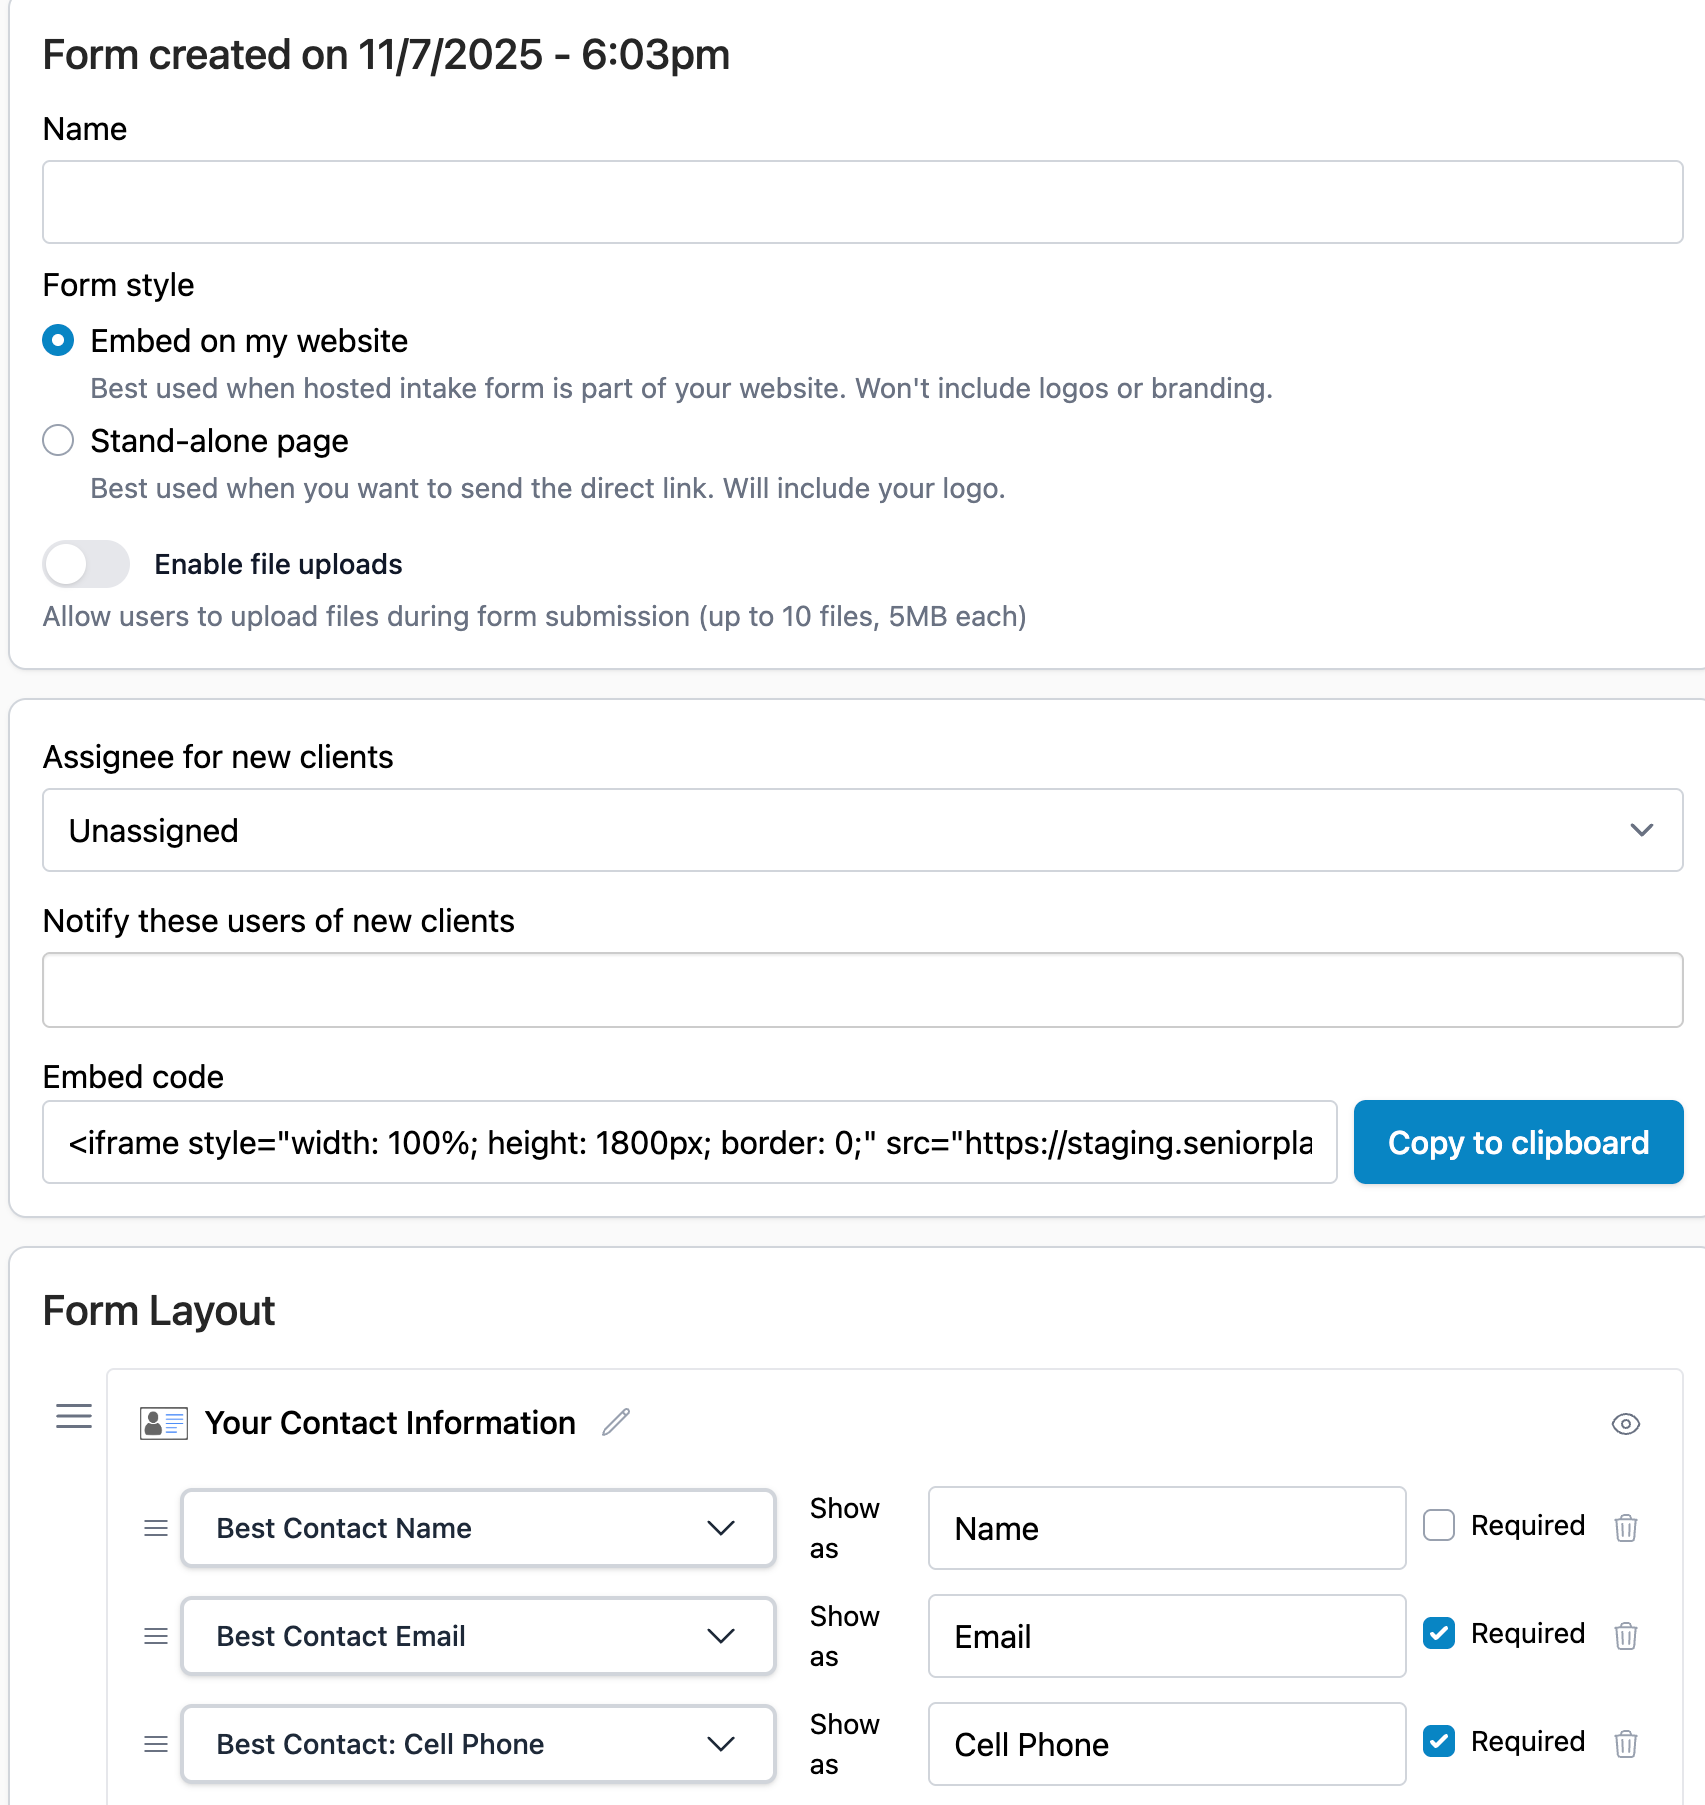Click drag handle beside Best Contact Email
1705x1805 pixels.
156,1636
